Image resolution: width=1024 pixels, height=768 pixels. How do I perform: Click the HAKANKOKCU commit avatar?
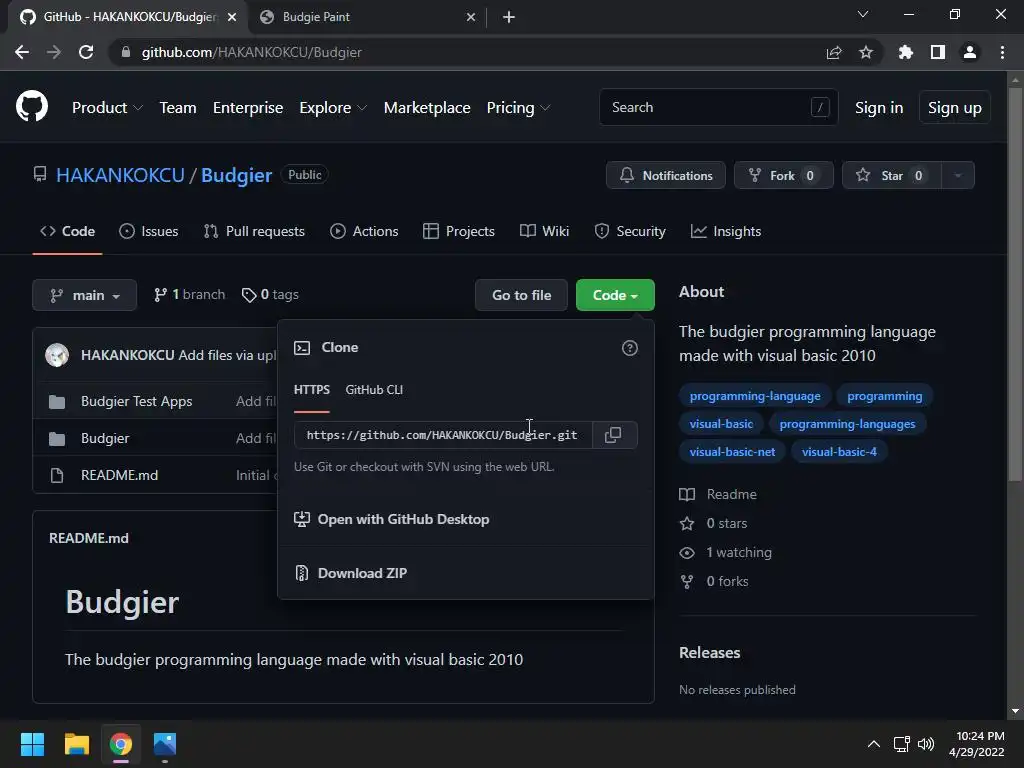57,355
